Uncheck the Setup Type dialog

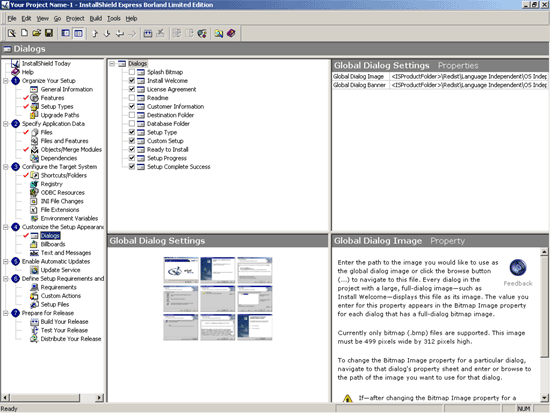click(132, 132)
